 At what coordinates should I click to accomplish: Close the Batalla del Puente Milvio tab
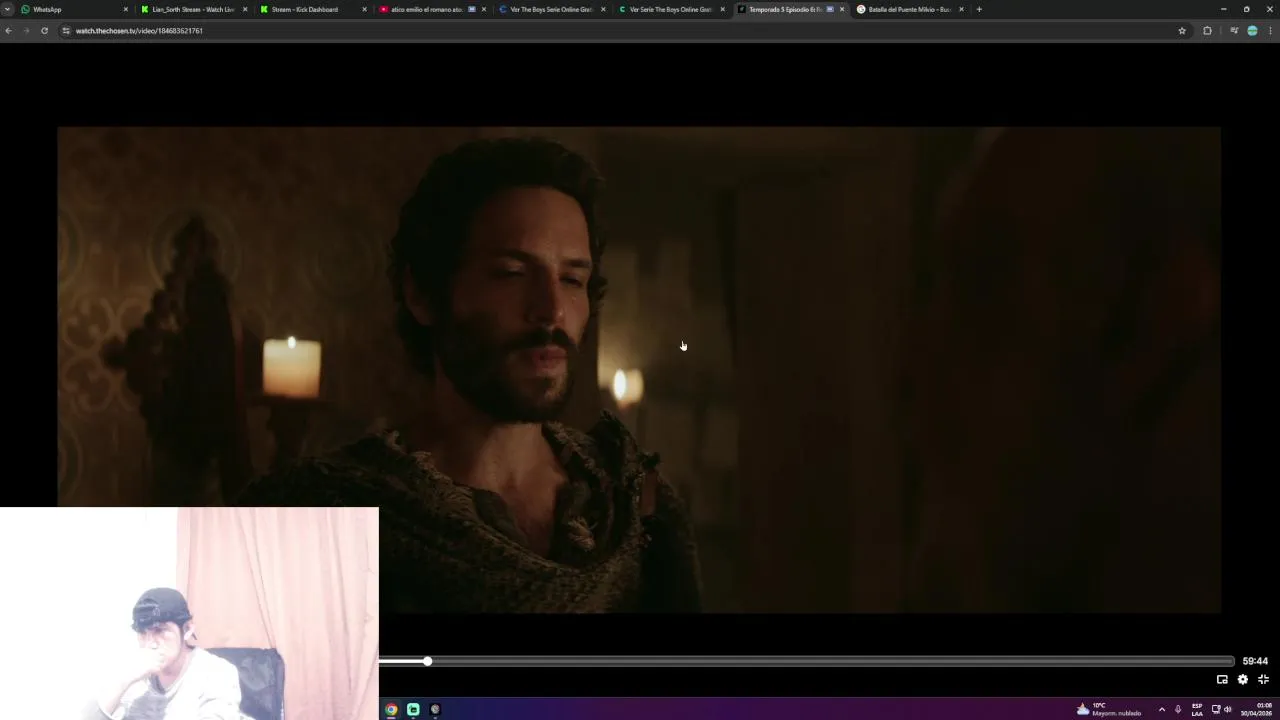(x=961, y=9)
